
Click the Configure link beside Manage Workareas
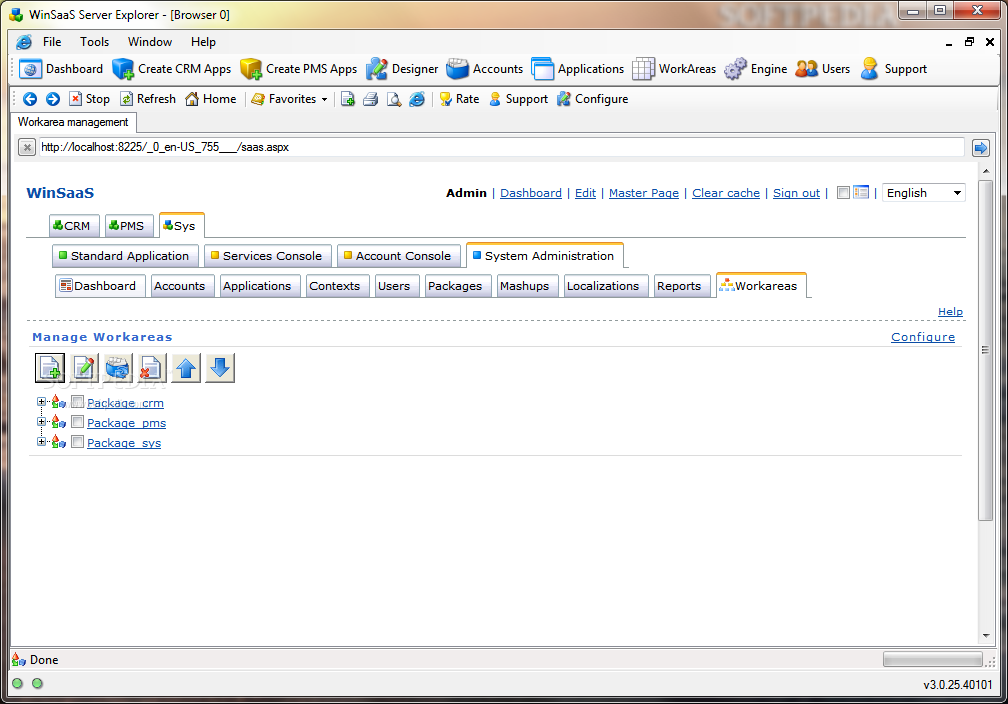[922, 337]
